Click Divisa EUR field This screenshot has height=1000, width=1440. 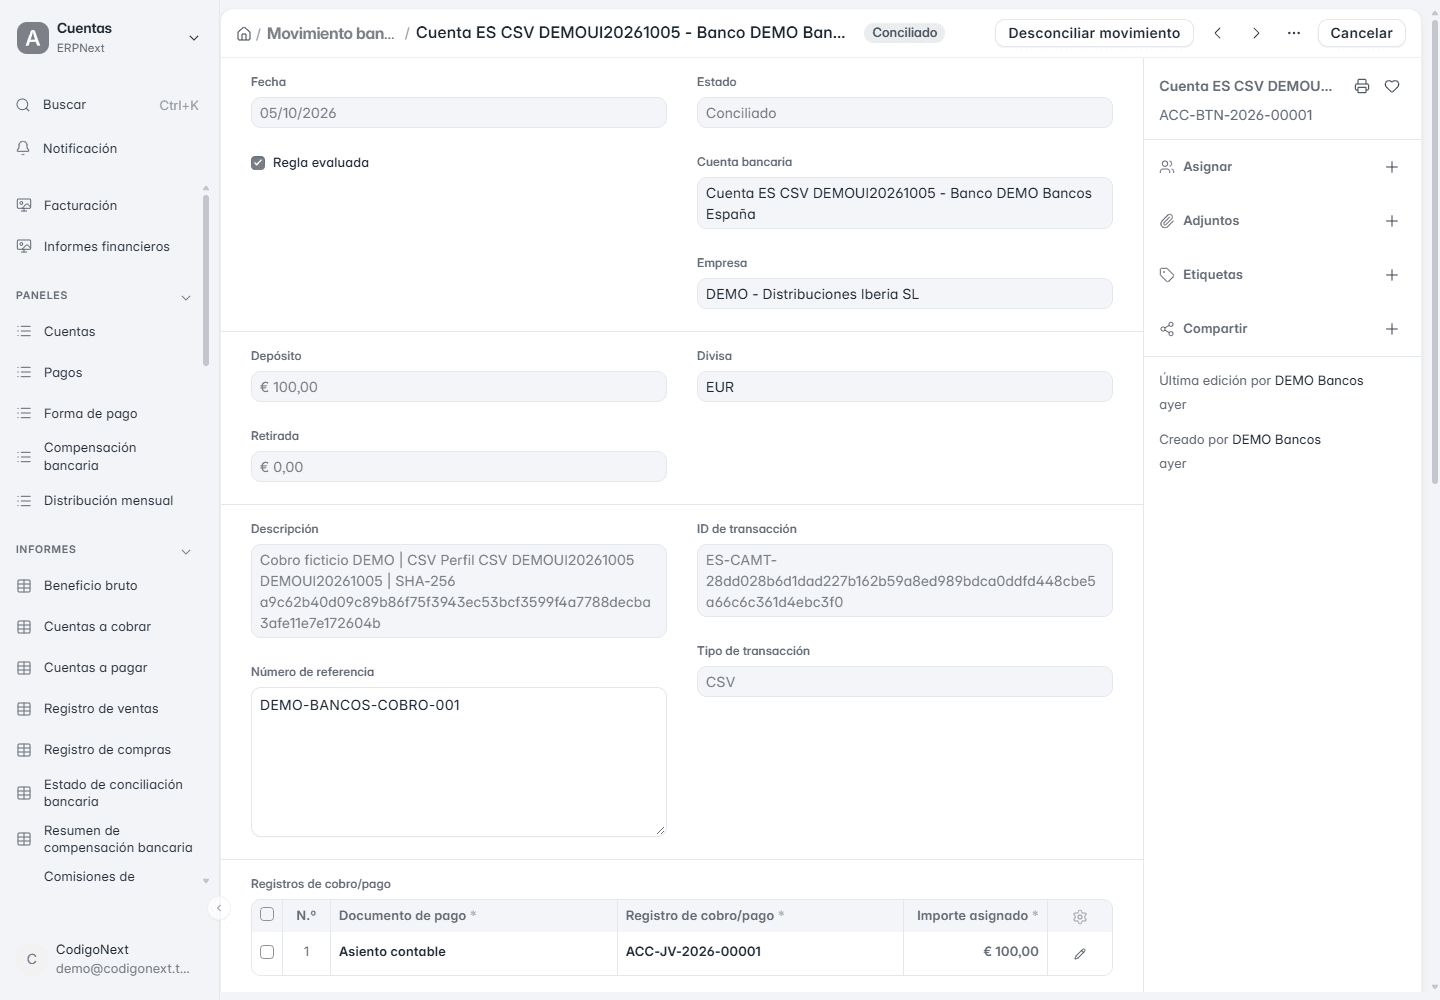click(x=905, y=387)
